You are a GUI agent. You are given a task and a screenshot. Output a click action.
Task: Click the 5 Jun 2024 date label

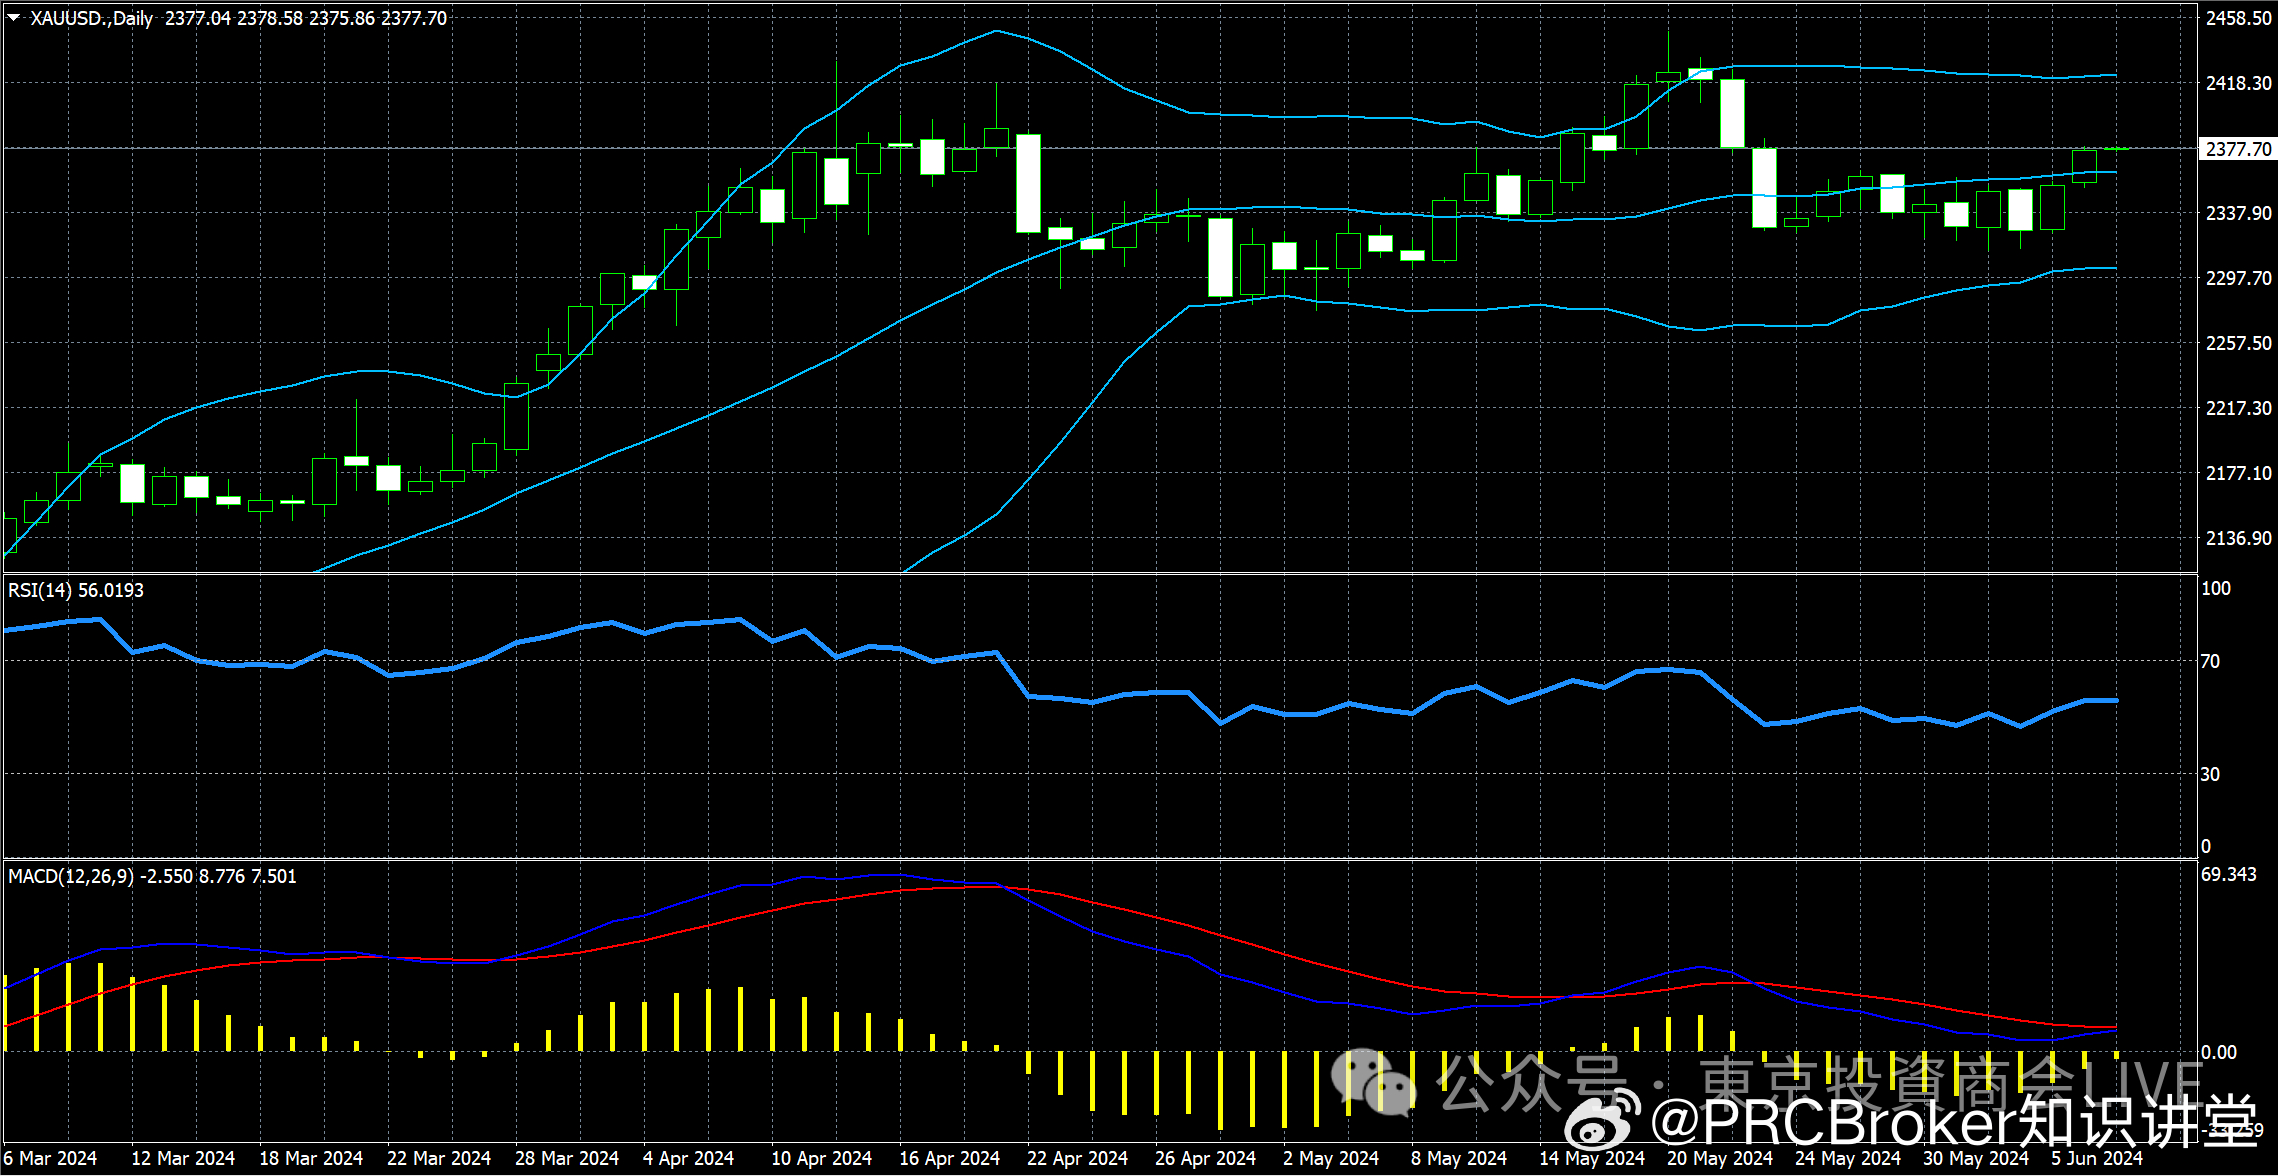(2097, 1158)
